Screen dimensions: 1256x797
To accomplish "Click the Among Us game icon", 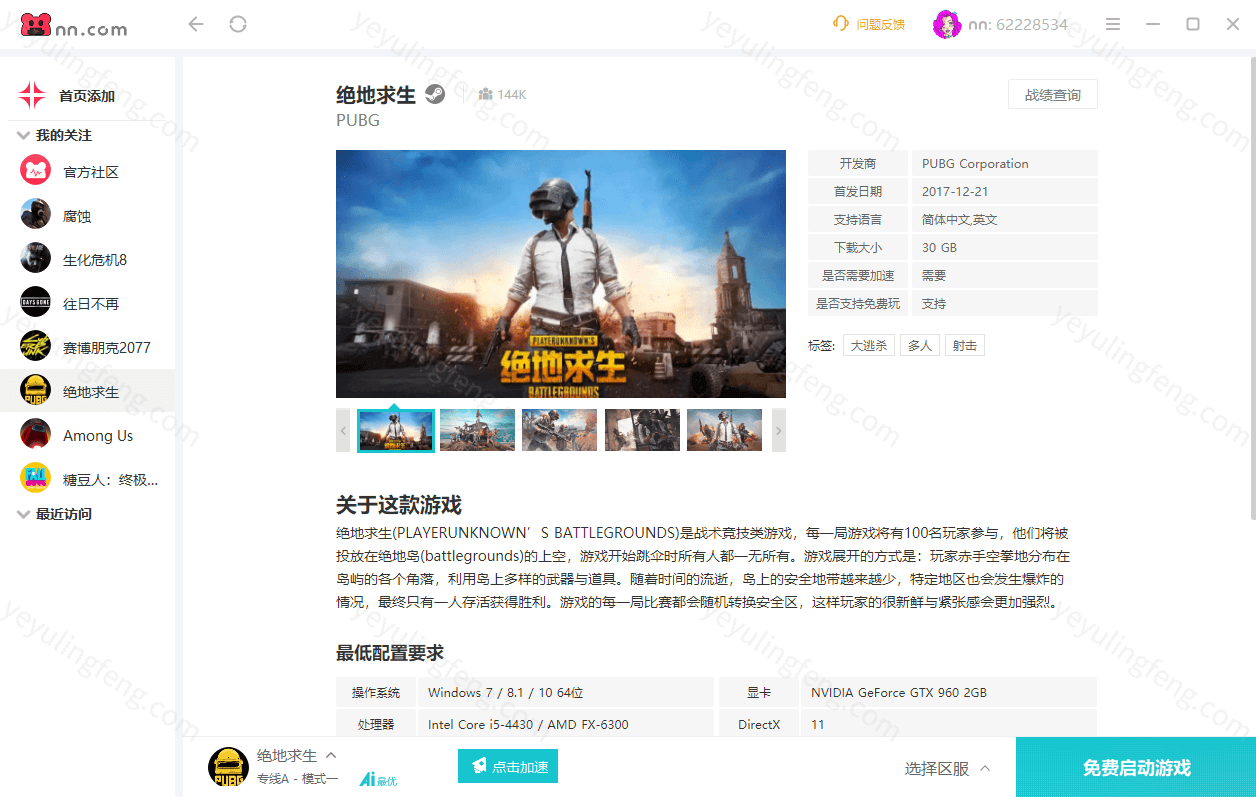I will point(35,436).
